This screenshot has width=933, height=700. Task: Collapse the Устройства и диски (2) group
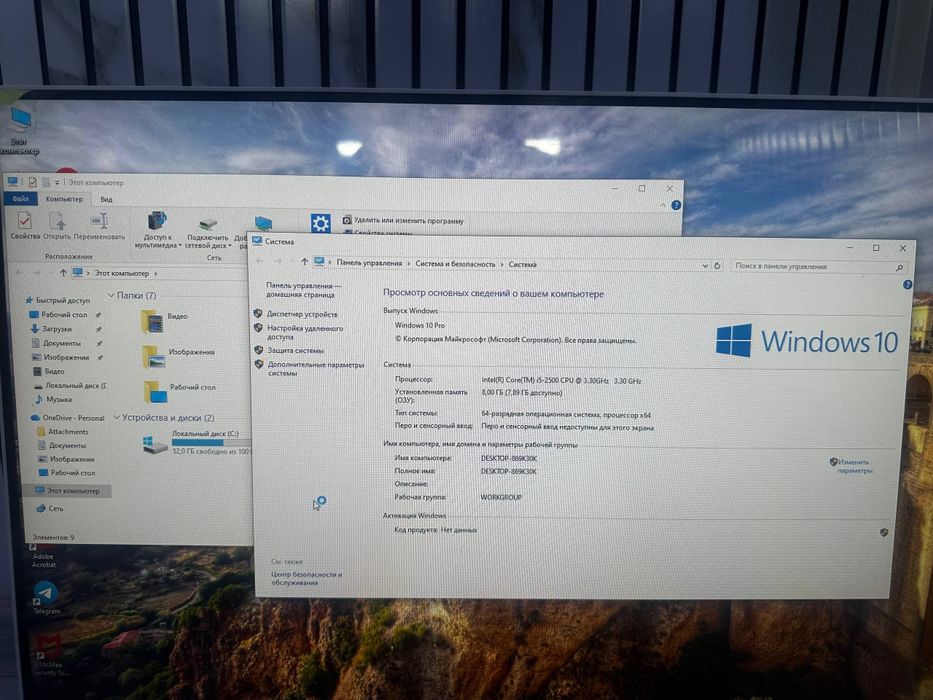[x=117, y=418]
